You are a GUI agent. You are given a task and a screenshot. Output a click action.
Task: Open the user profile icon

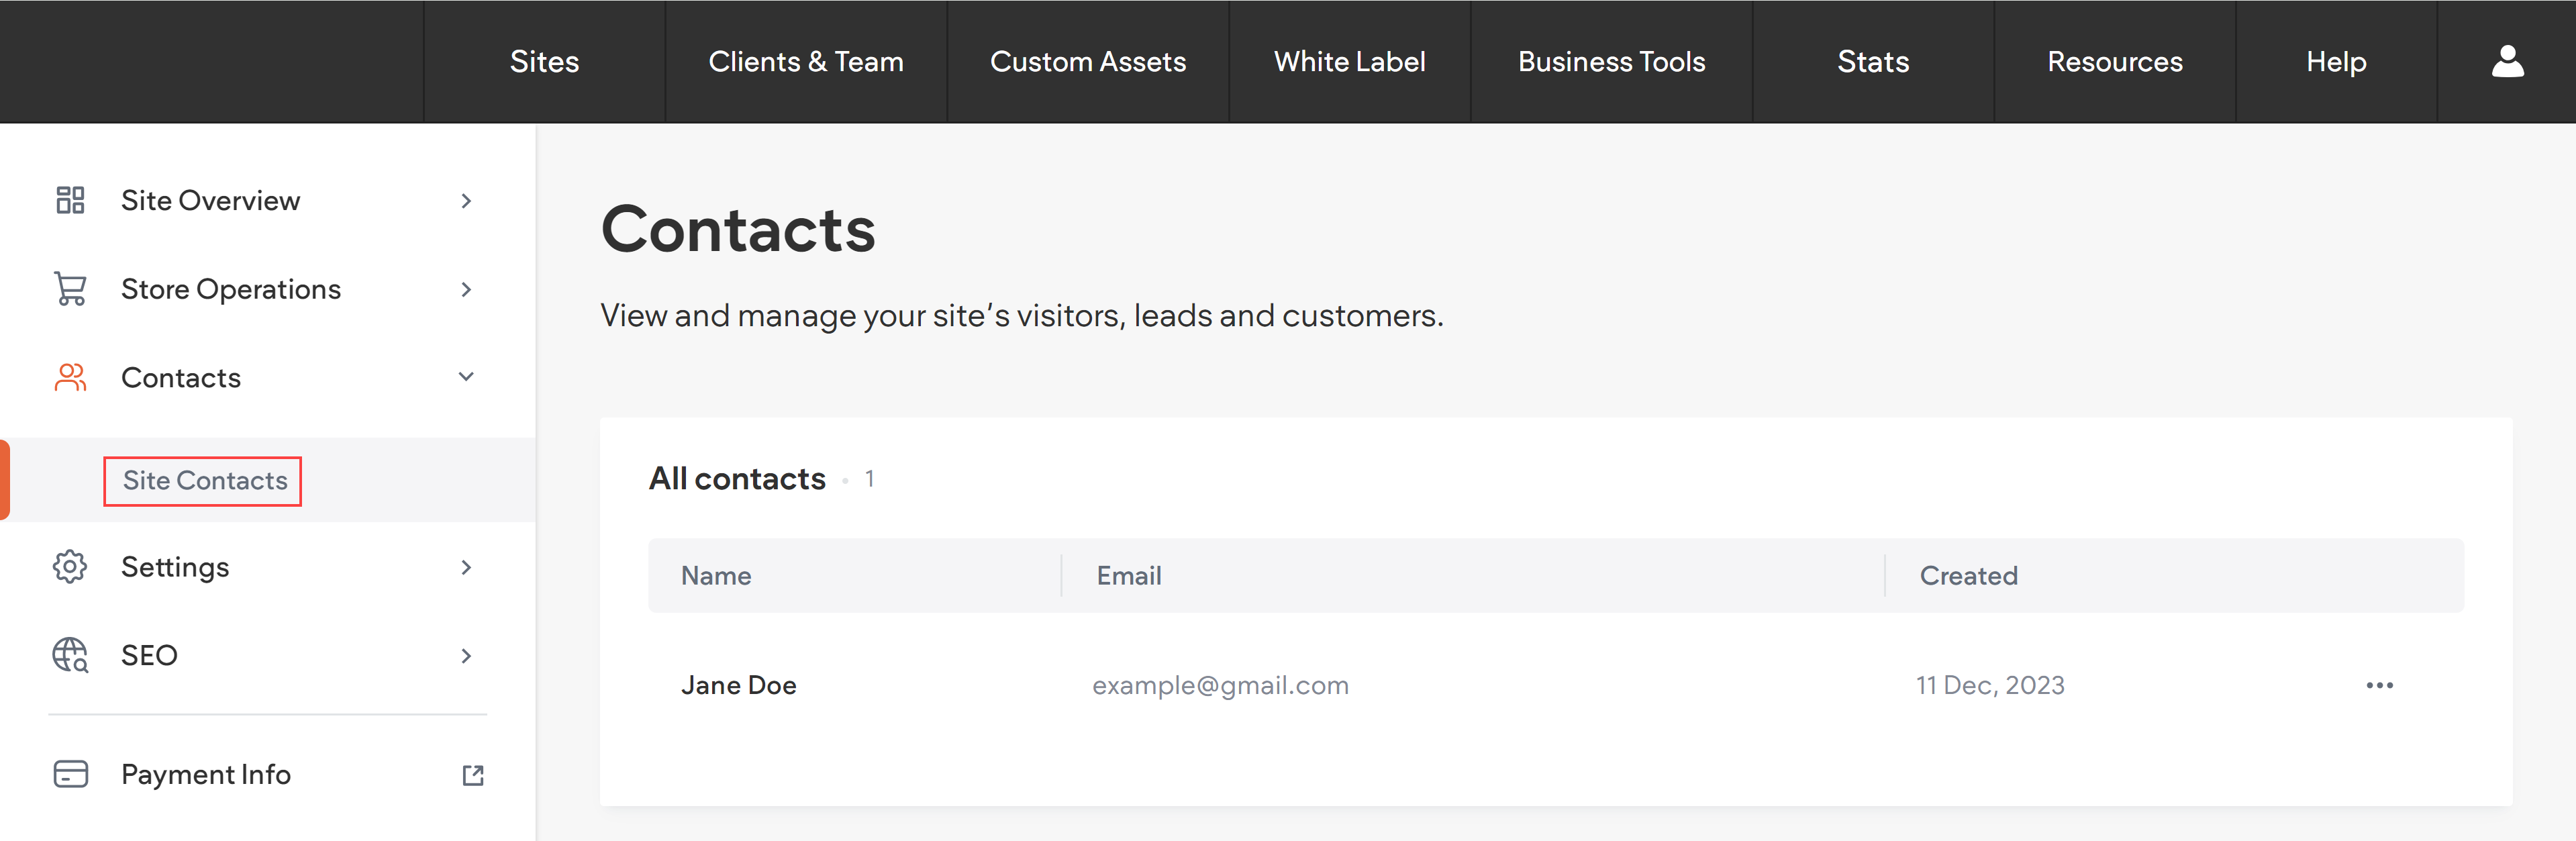[2507, 61]
